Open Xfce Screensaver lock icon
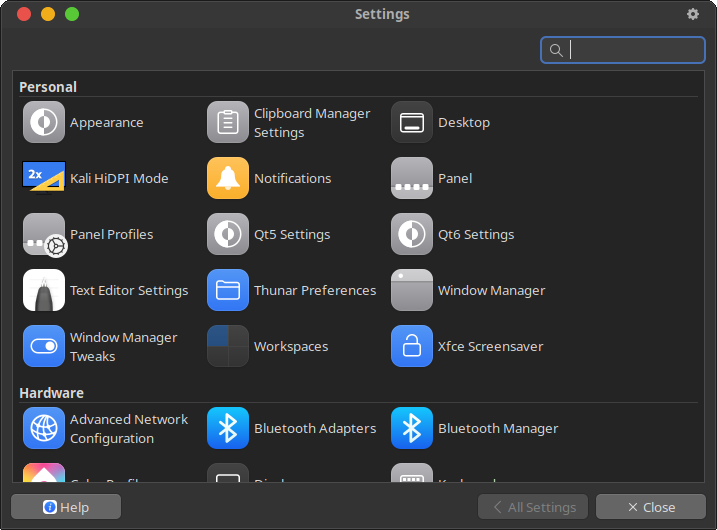 pos(412,346)
